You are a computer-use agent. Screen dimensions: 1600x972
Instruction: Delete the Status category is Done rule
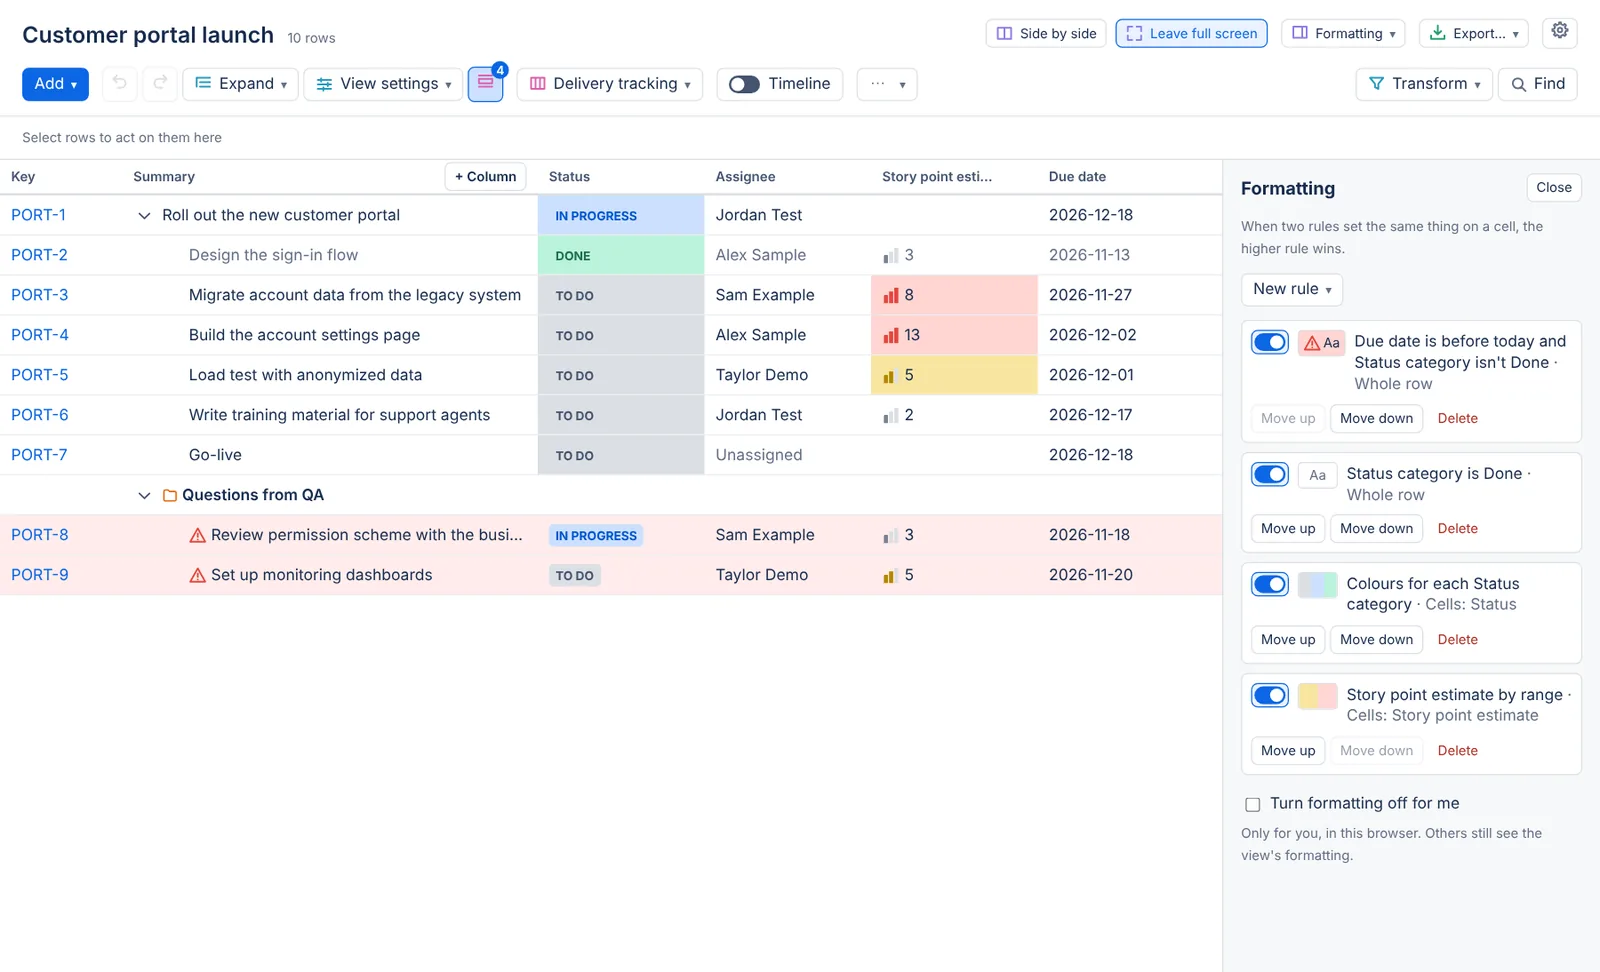pyautogui.click(x=1457, y=529)
